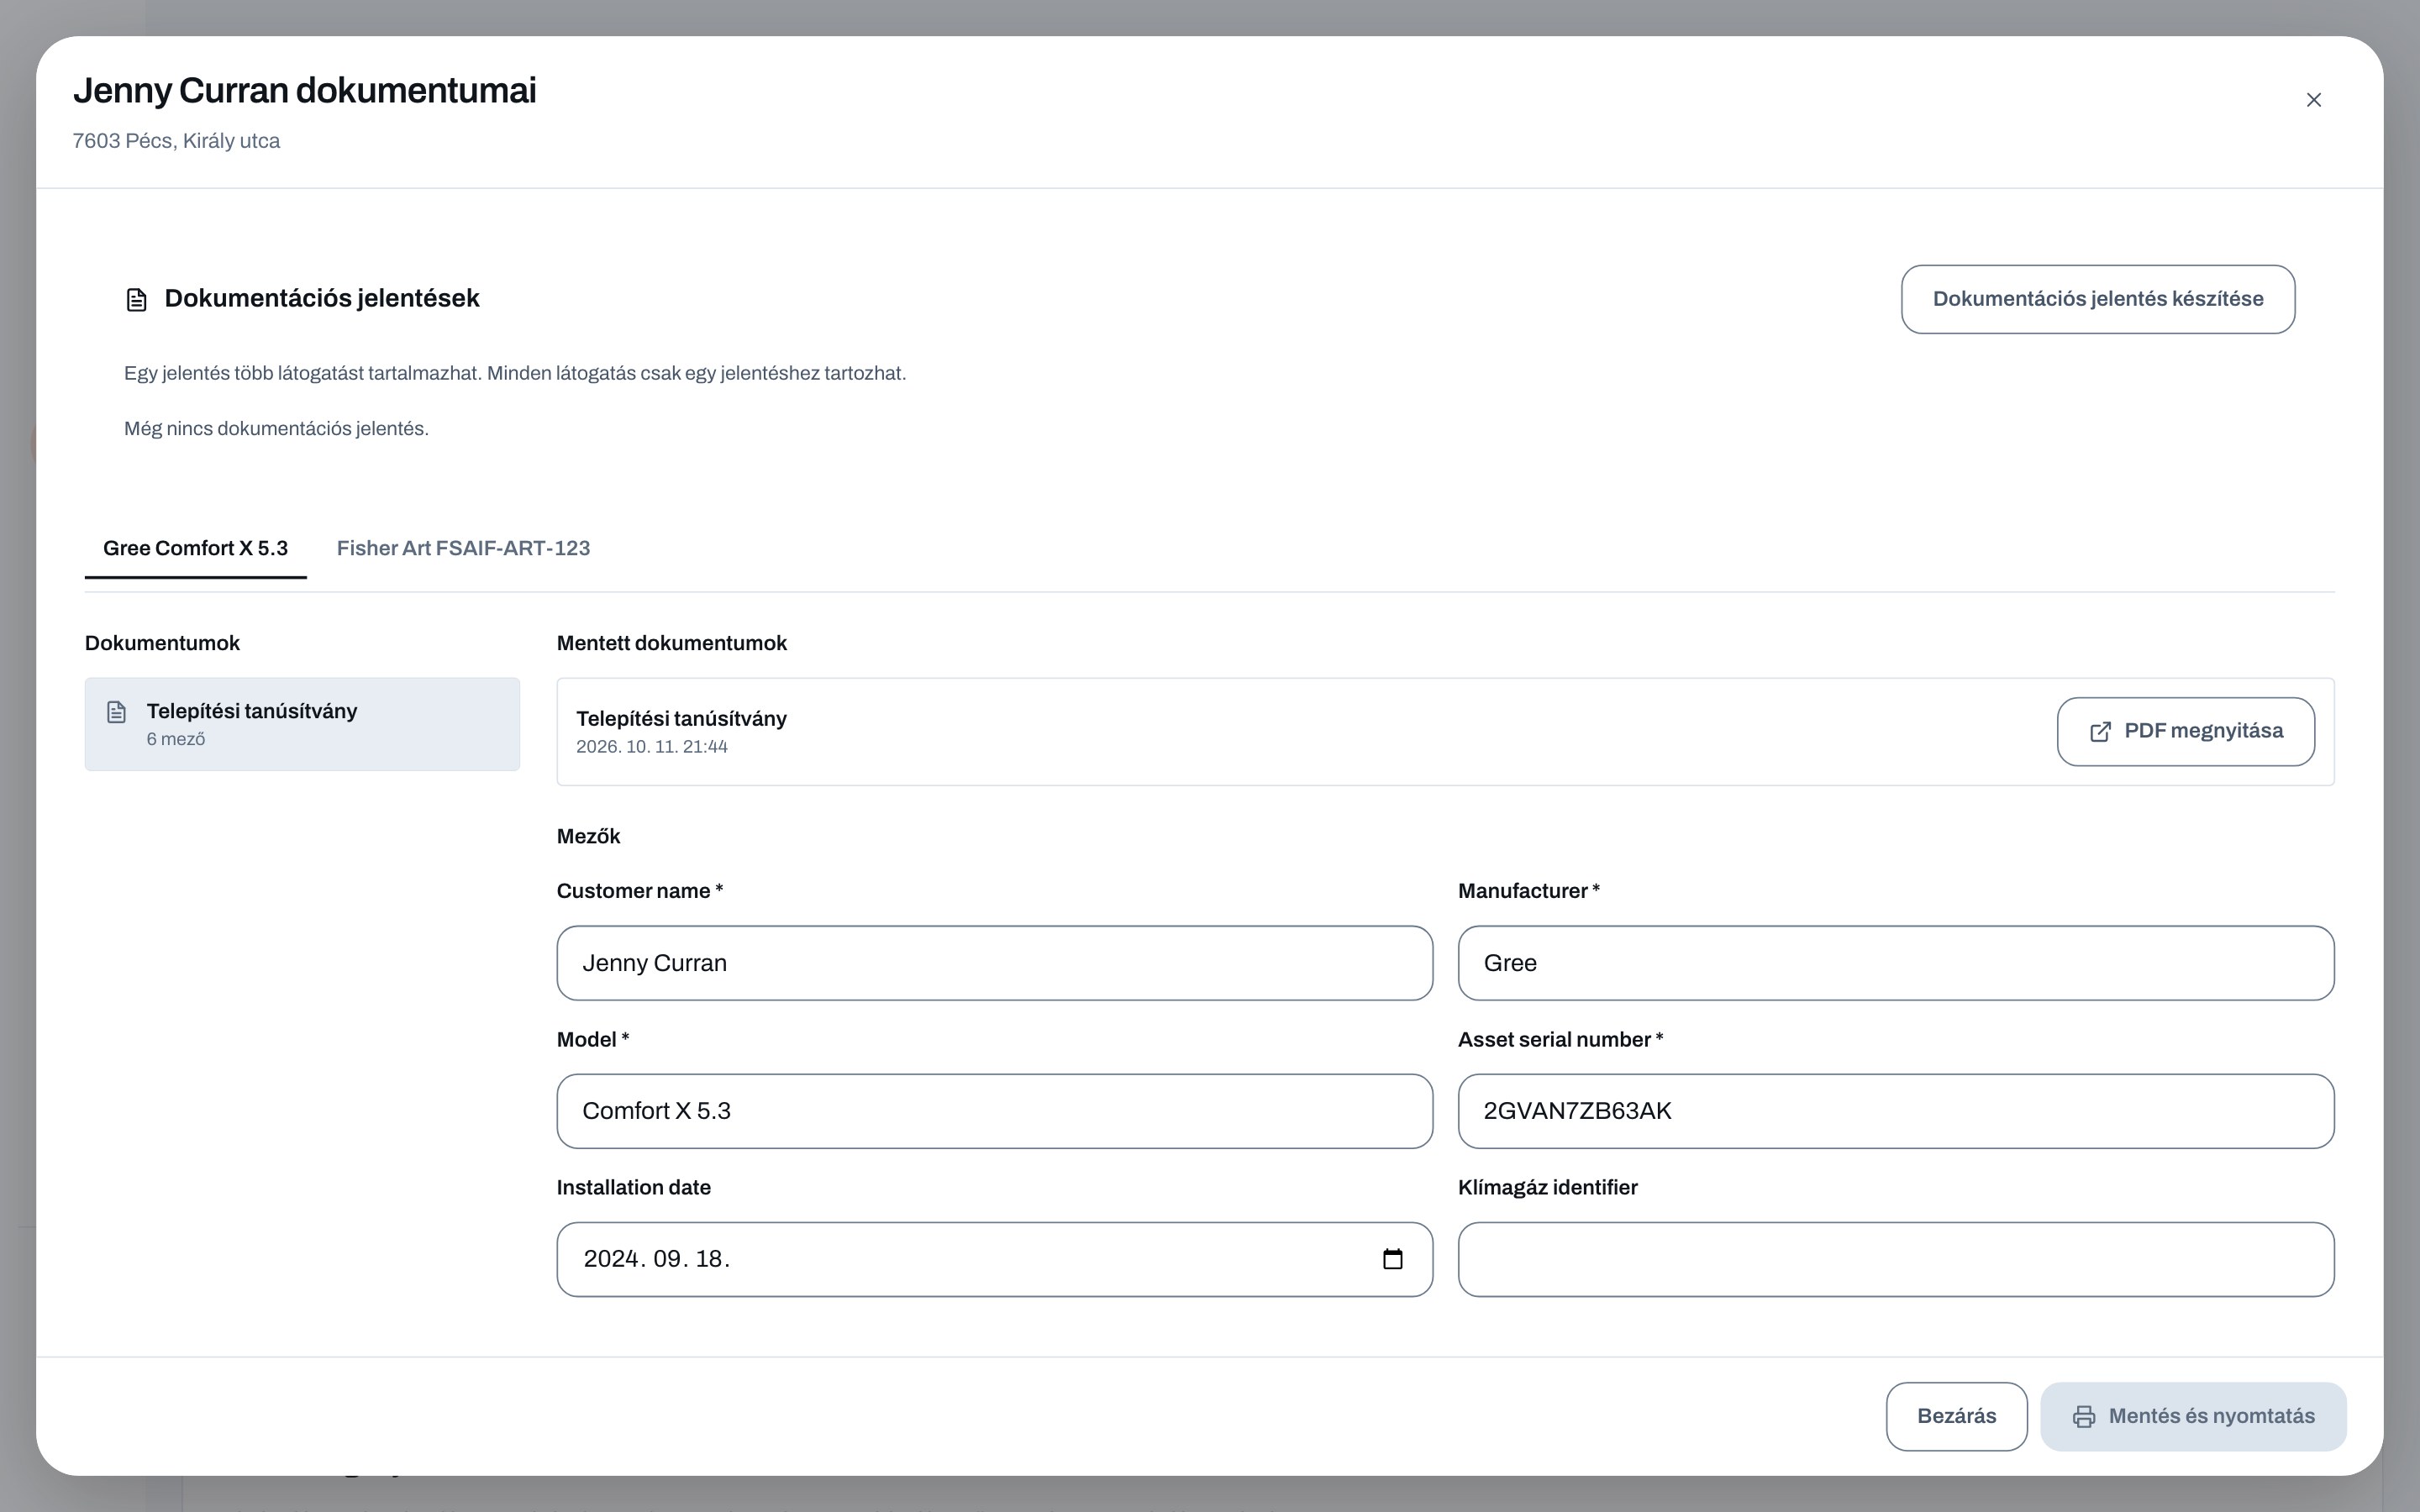Image resolution: width=2420 pixels, height=1512 pixels.
Task: Click the text Még nincs dokumentációs jelentés.
Action: click(276, 429)
